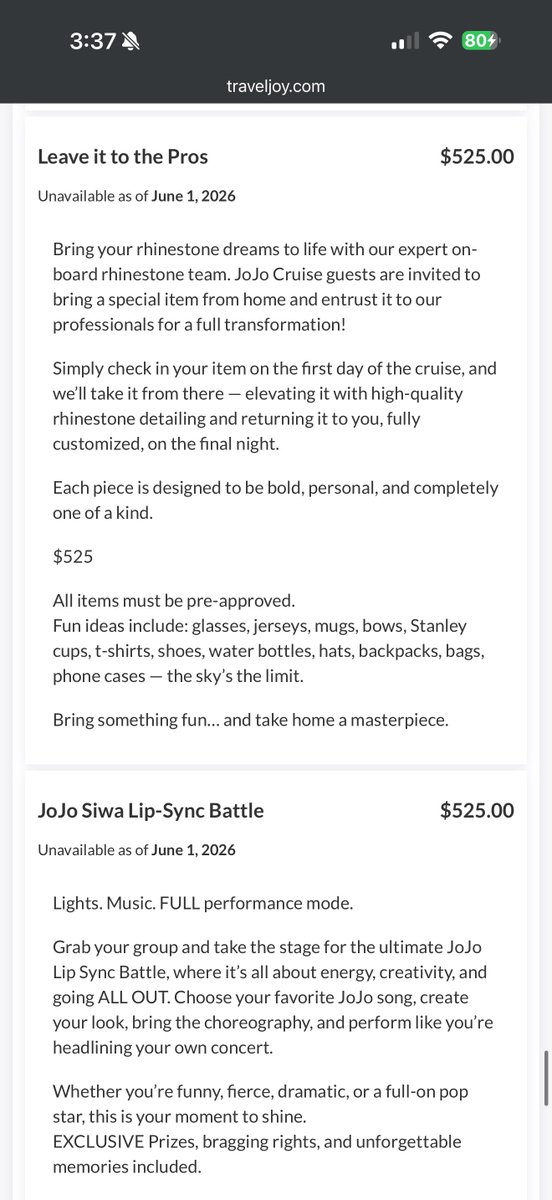This screenshot has height=1200, width=552.
Task: Tap the 3:37 clock in status bar
Action: tap(95, 42)
